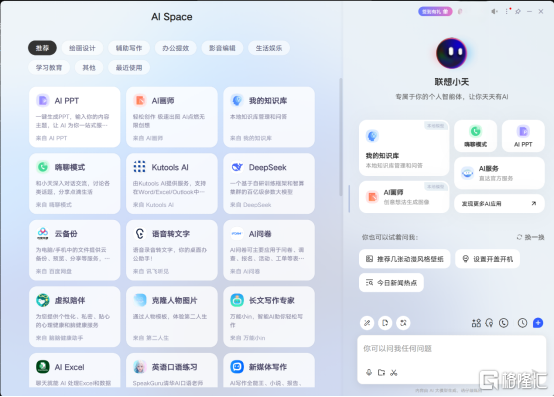Switch to the 辅助写作 tab

pos(129,48)
